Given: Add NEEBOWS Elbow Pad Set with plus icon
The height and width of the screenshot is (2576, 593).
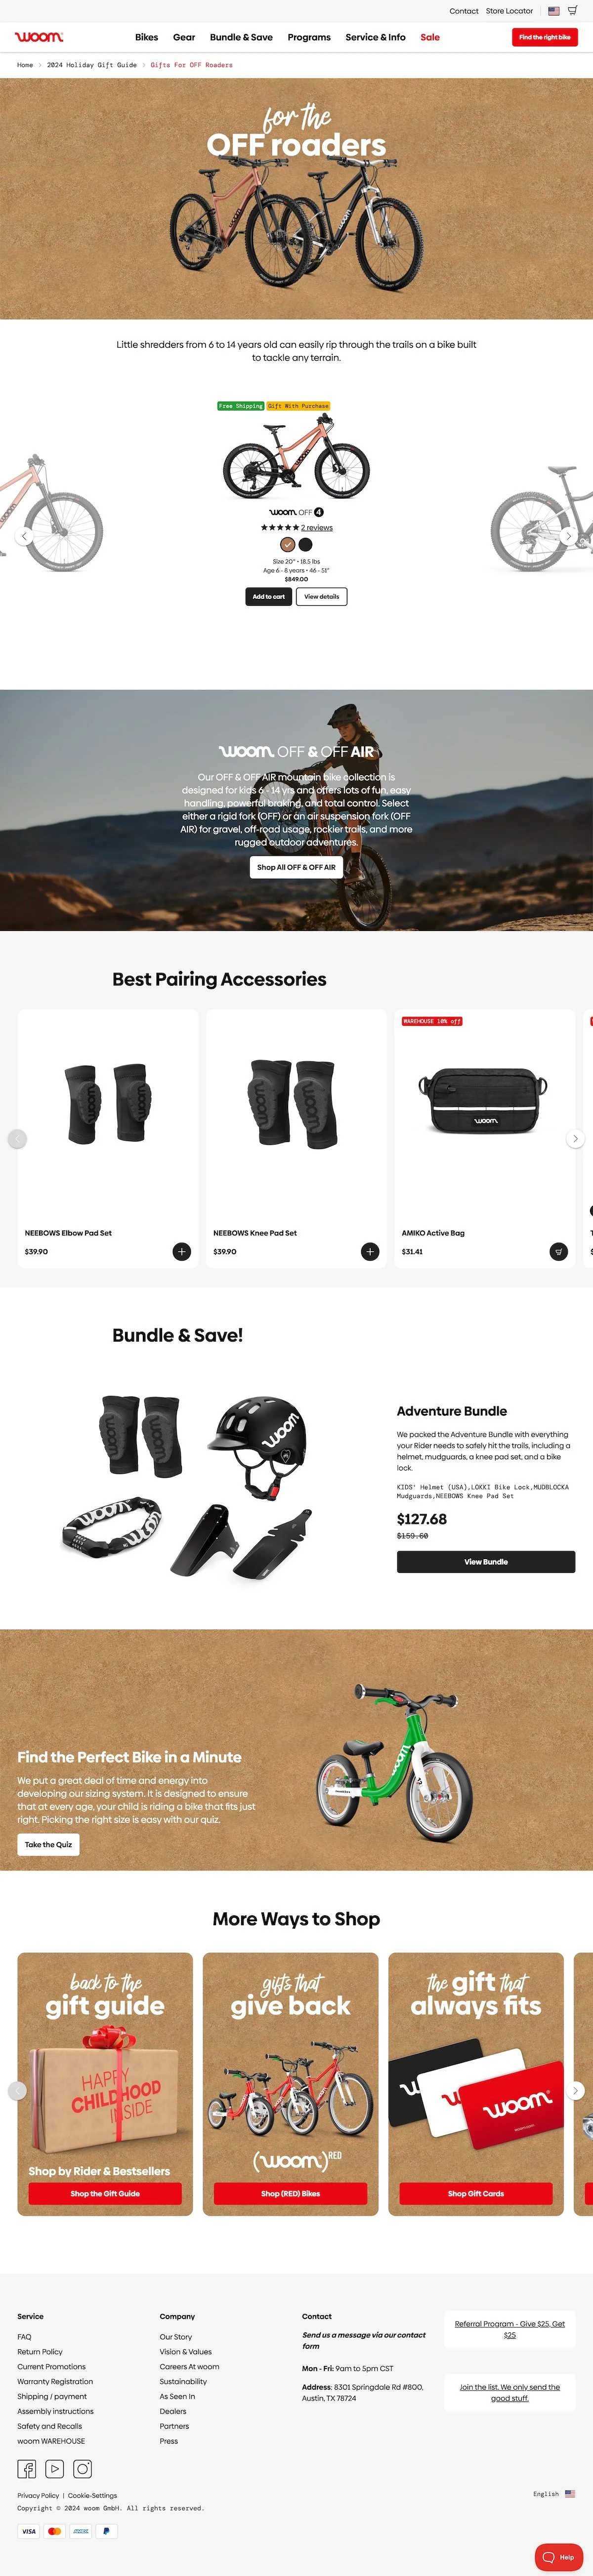Looking at the screenshot, I should pyautogui.click(x=181, y=1251).
